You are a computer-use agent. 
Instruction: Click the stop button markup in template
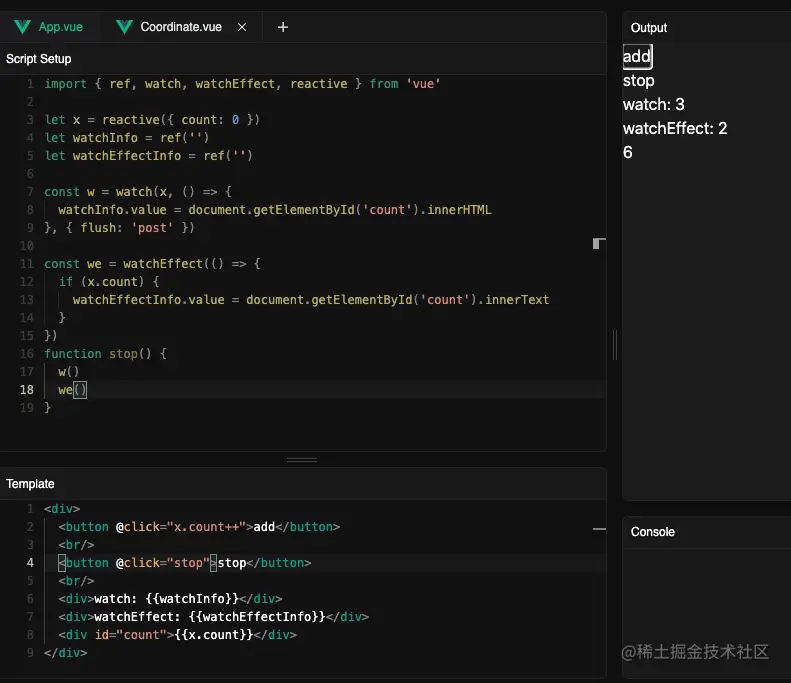pyautogui.click(x=185, y=563)
